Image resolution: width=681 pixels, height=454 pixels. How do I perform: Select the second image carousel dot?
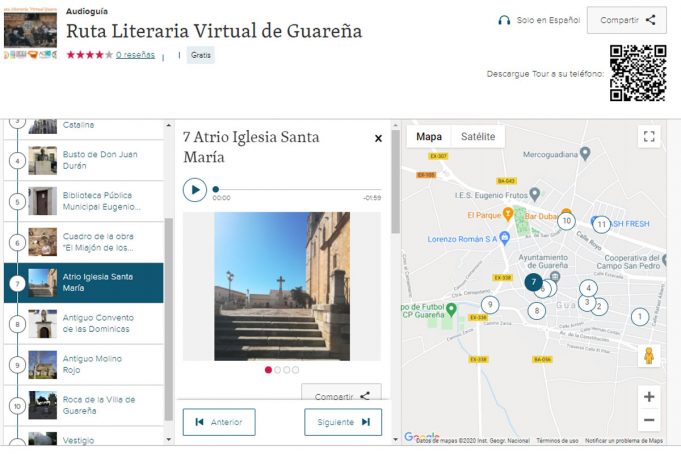point(278,370)
